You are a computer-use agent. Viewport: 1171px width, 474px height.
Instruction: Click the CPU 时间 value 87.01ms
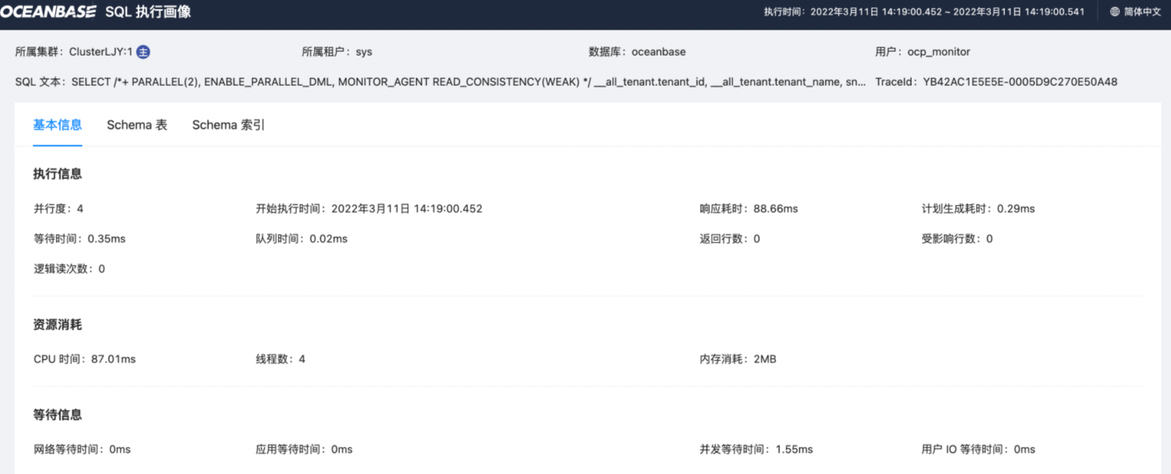114,359
